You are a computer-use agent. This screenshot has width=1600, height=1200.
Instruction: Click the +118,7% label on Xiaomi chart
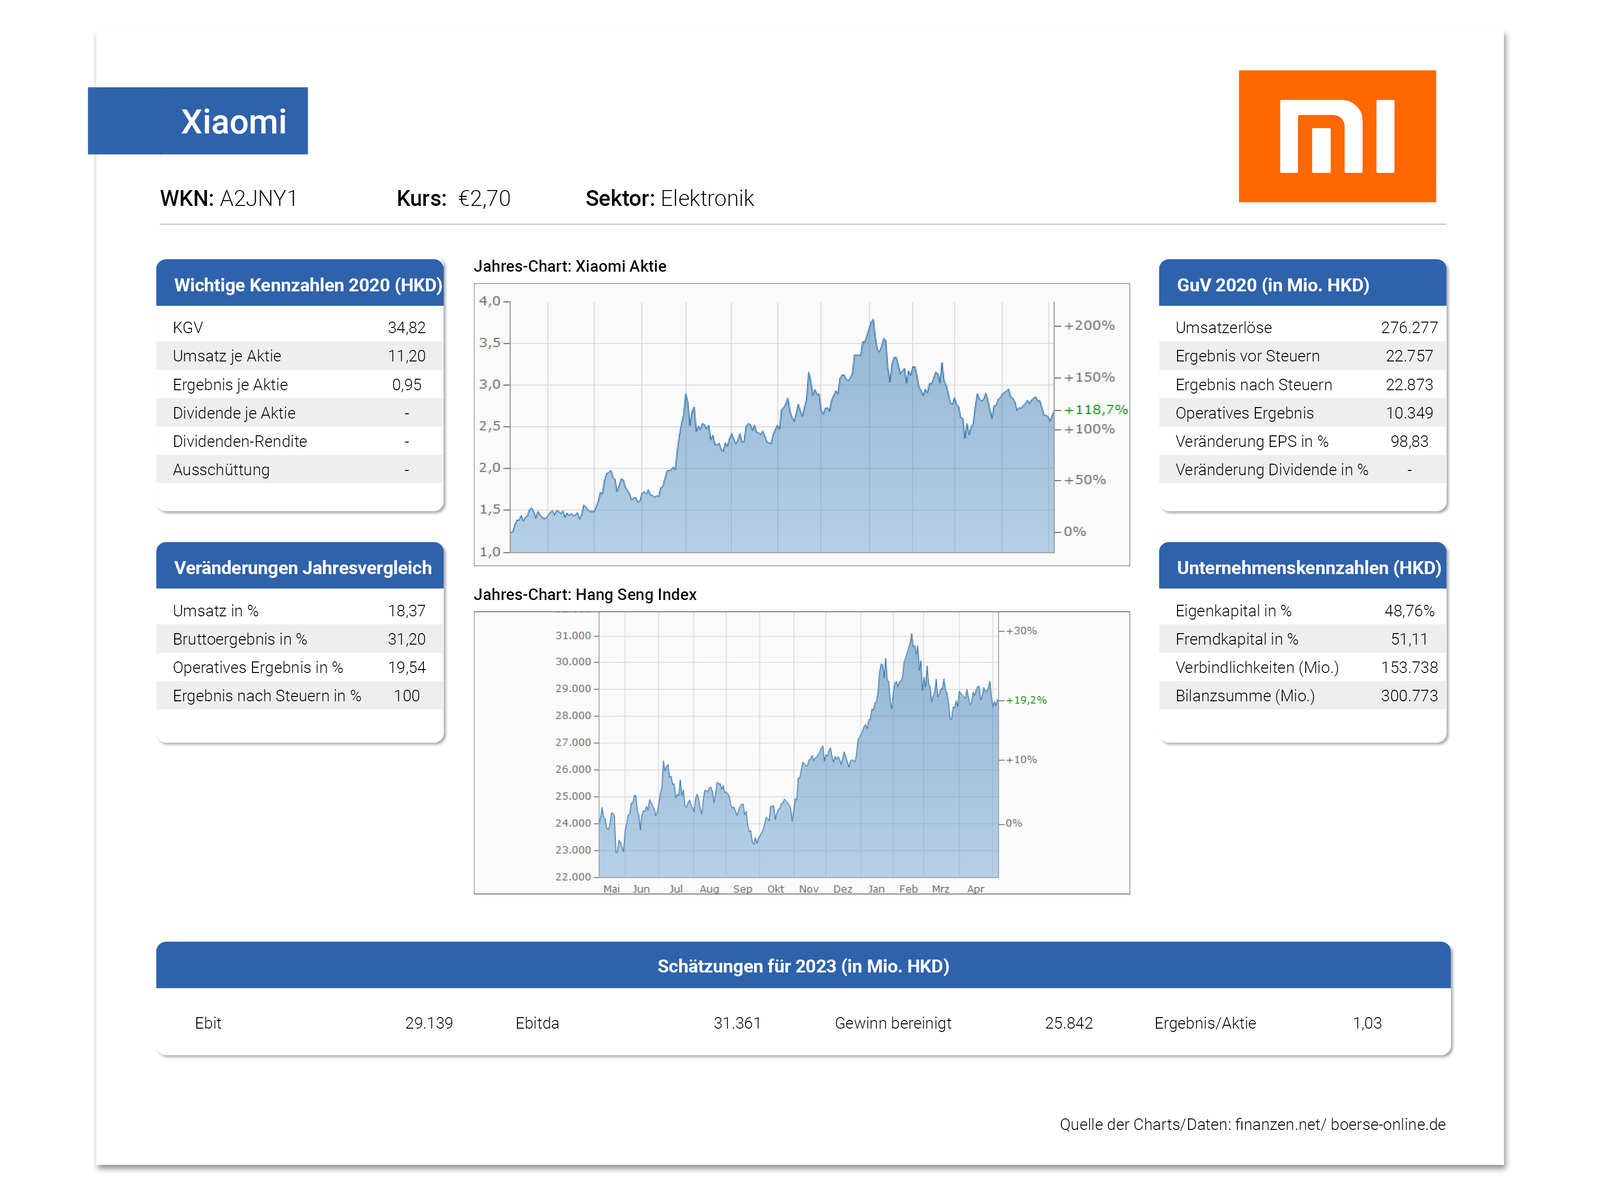[1095, 410]
